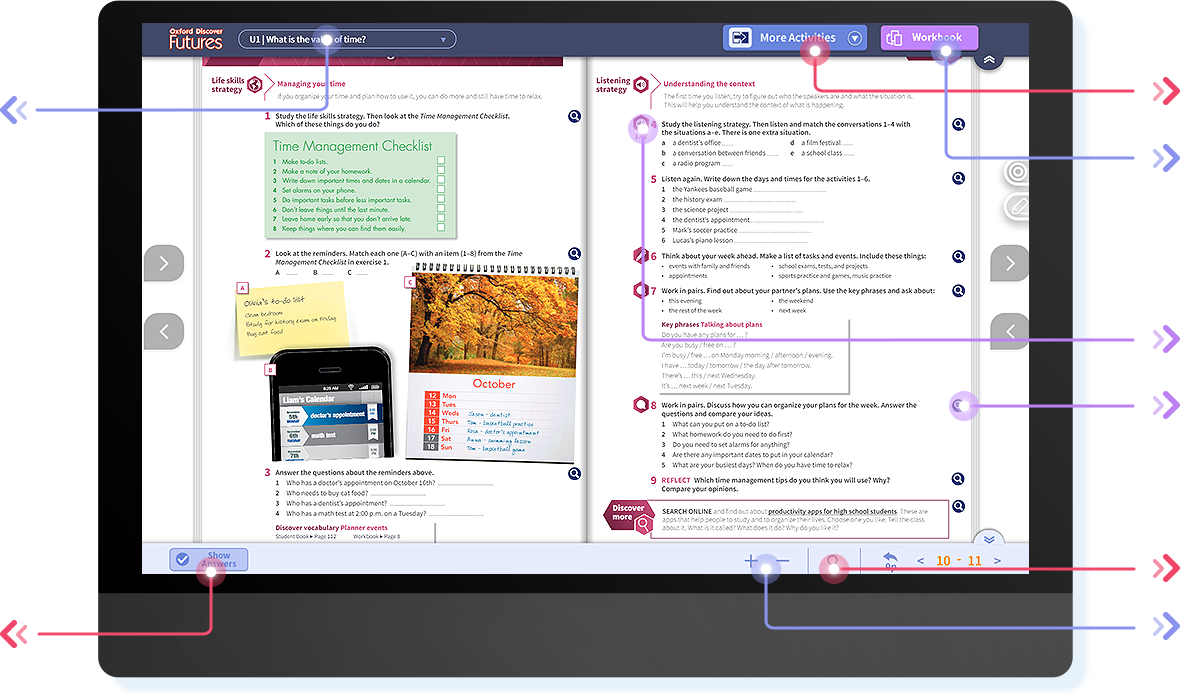1180x695 pixels.
Task: Collapse the top panel with double-chevron up
Action: coord(988,60)
